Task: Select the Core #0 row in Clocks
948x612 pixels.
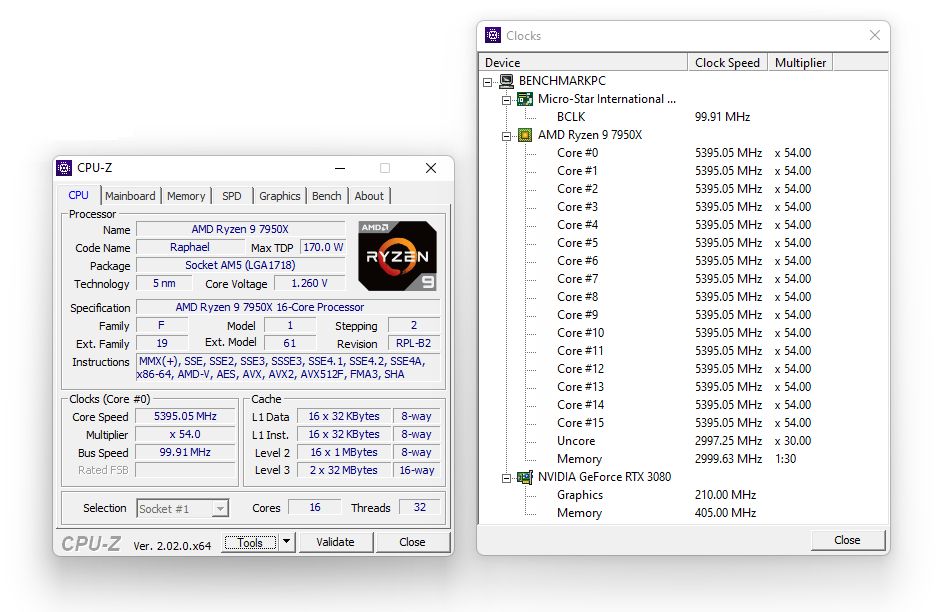Action: coord(683,153)
